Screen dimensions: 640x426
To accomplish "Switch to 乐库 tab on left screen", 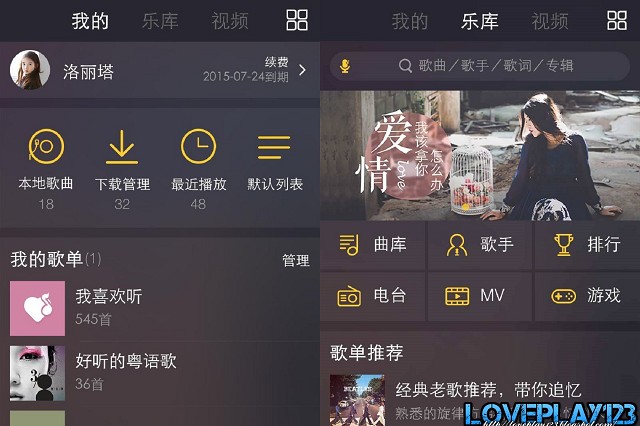I will (x=160, y=21).
